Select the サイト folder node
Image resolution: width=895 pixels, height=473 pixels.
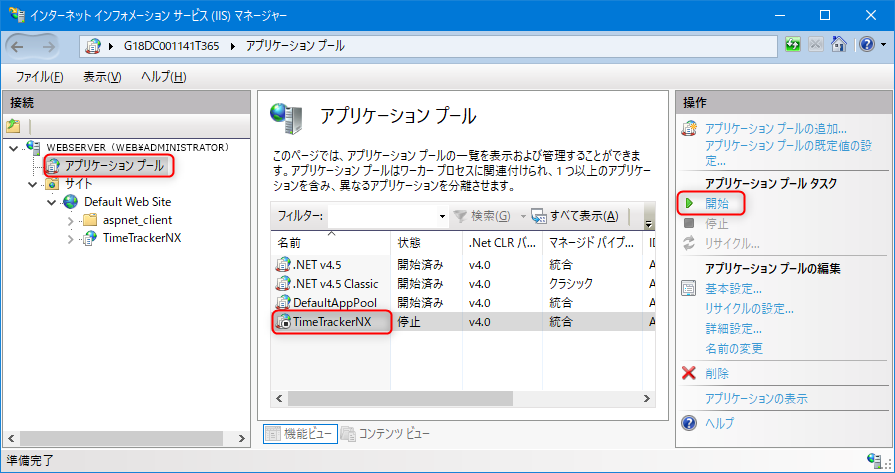[78, 184]
